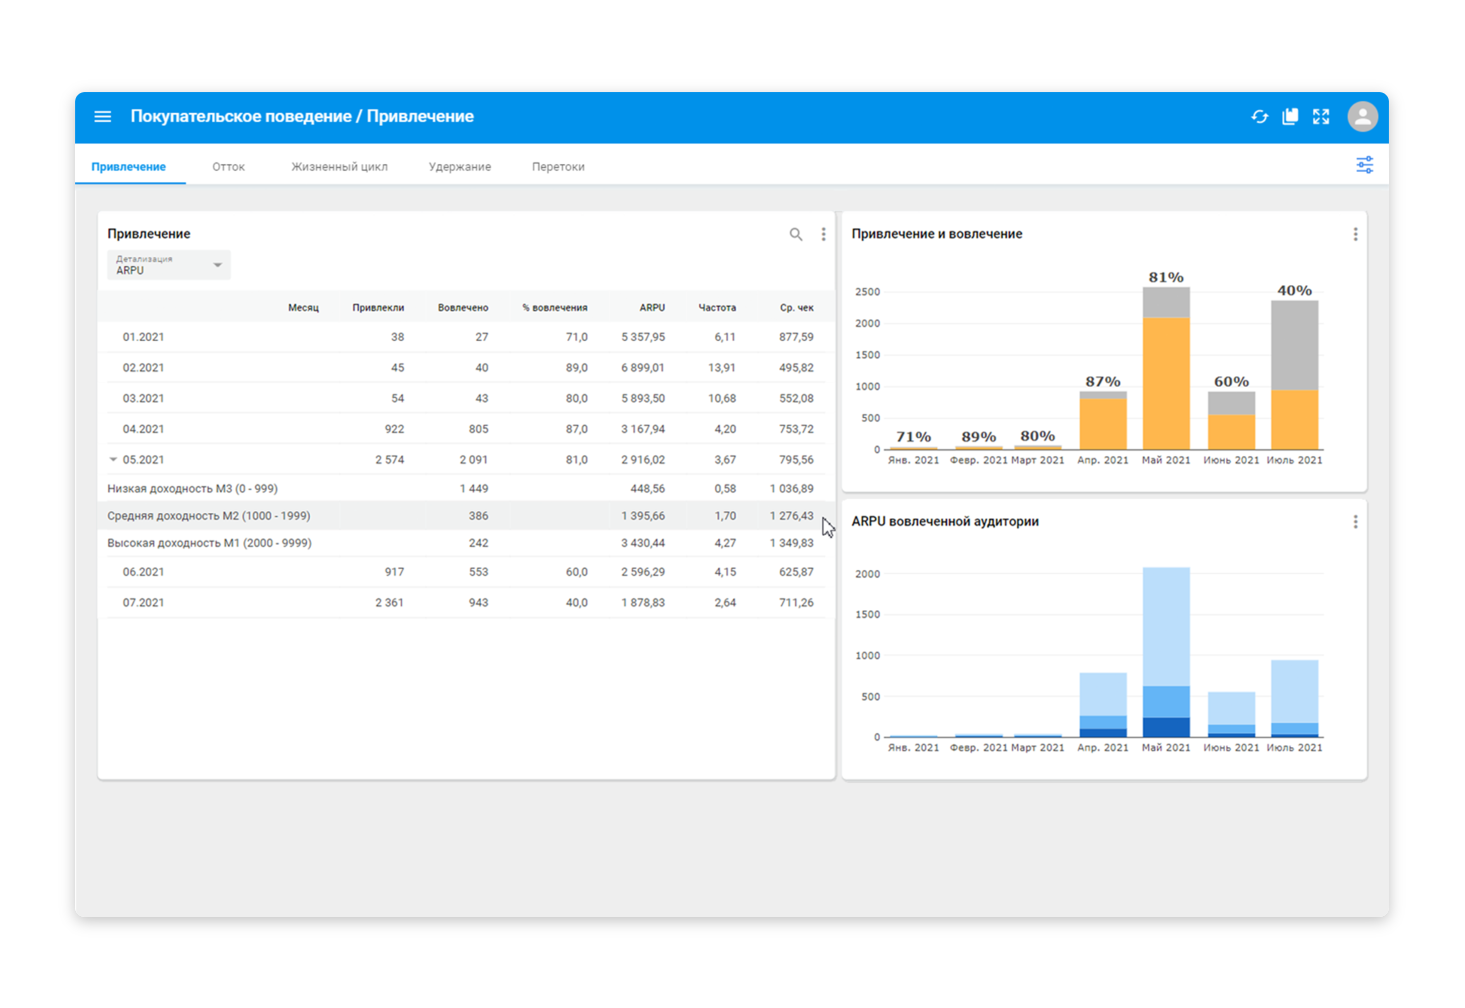
Task: Select the 01.2021 table row
Action: click(466, 337)
